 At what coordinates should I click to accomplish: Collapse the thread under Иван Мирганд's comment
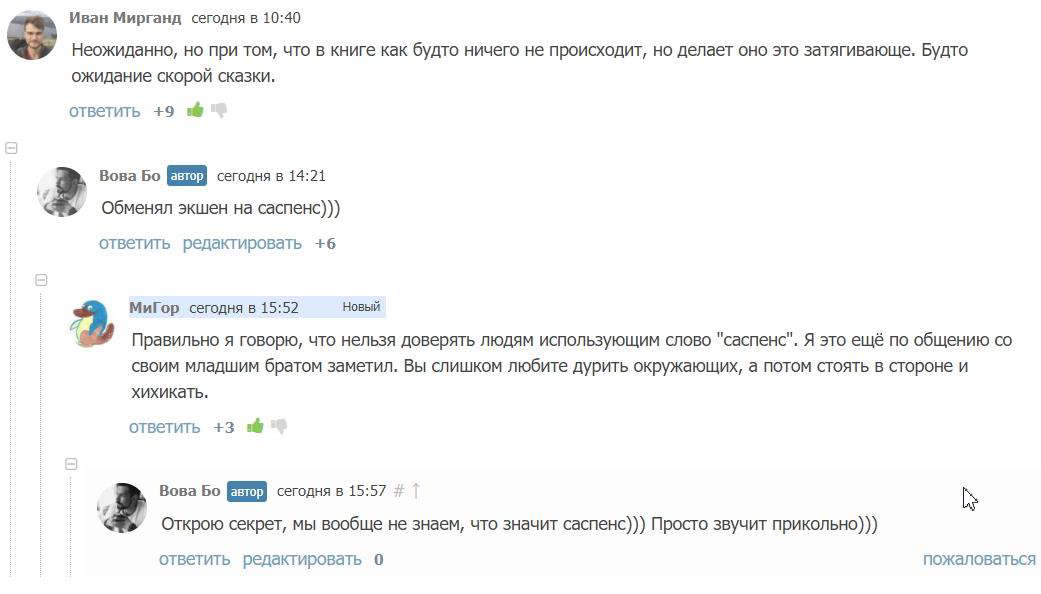[12, 148]
